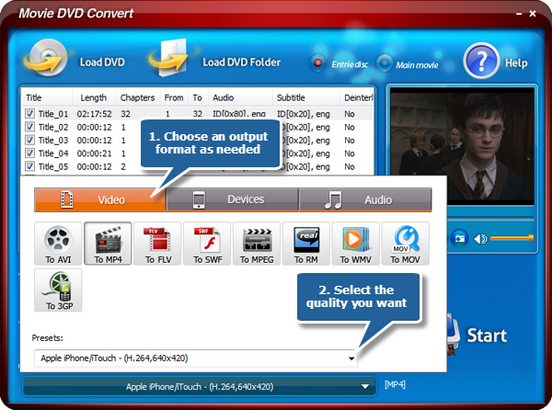Select the To WMV format icon
552x410 pixels.
click(x=356, y=244)
